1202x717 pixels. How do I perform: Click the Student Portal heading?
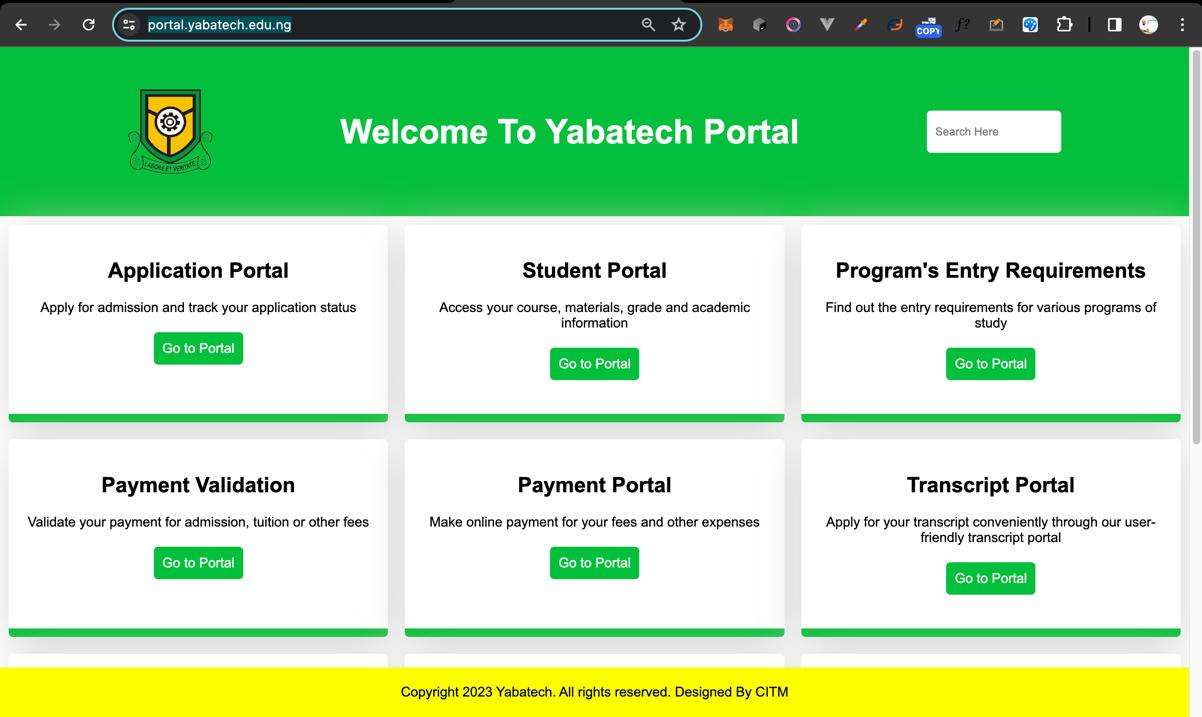pyautogui.click(x=594, y=271)
